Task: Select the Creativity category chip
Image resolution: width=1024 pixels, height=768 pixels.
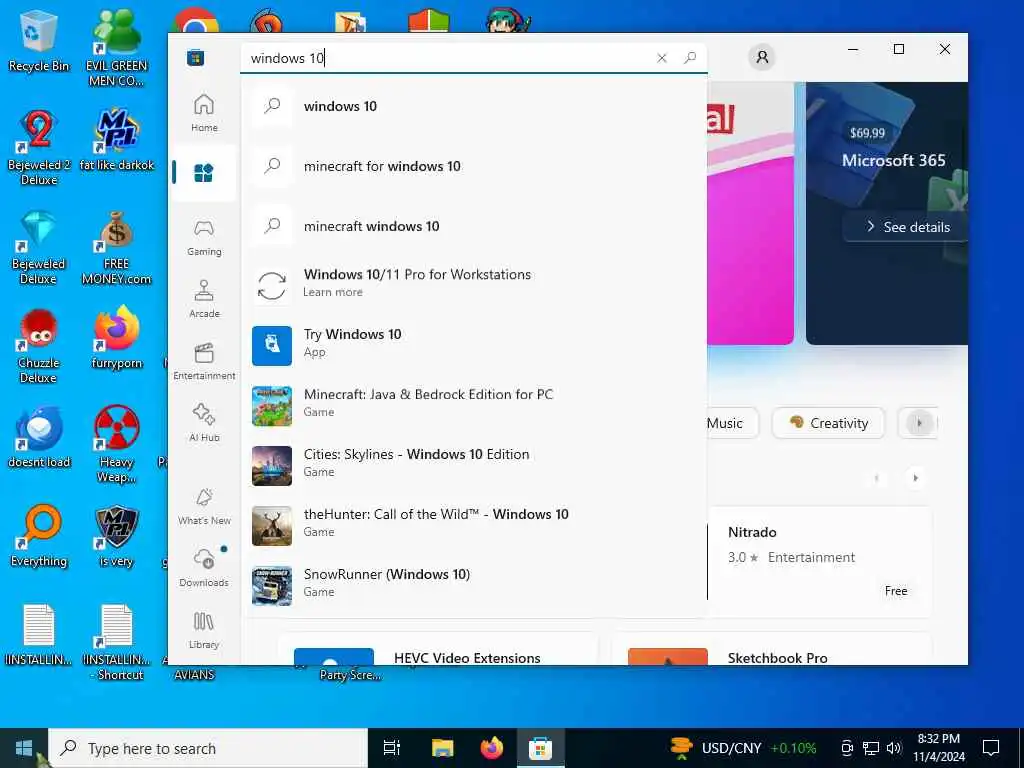Action: click(x=828, y=423)
